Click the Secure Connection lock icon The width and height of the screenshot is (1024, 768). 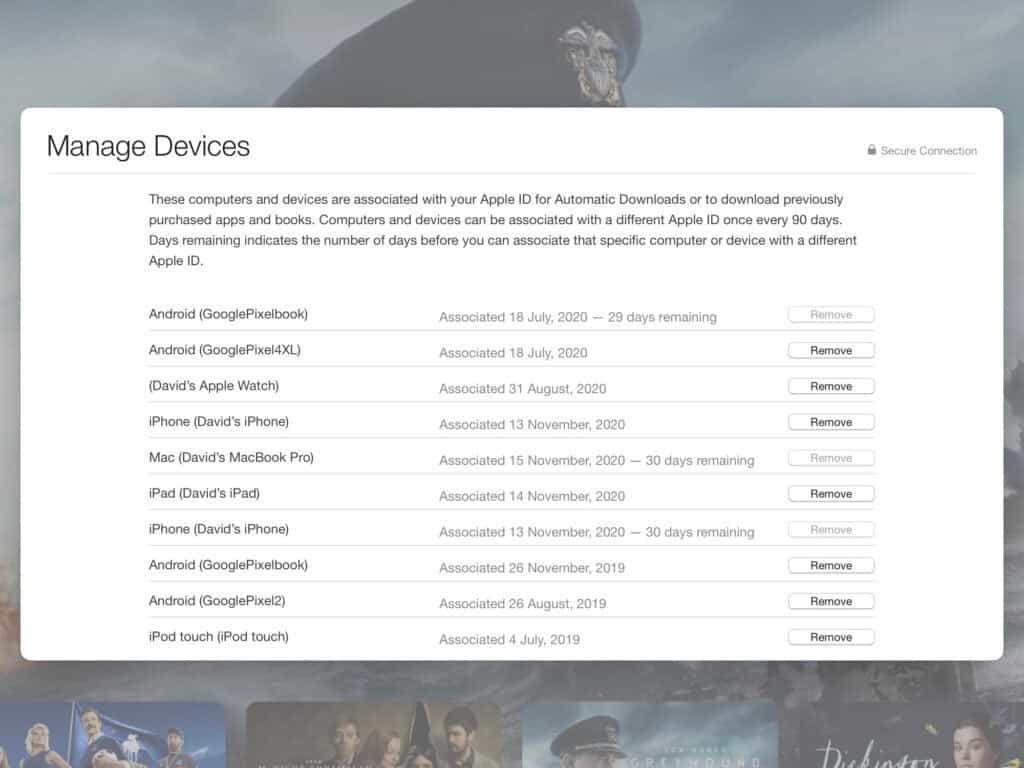(872, 151)
